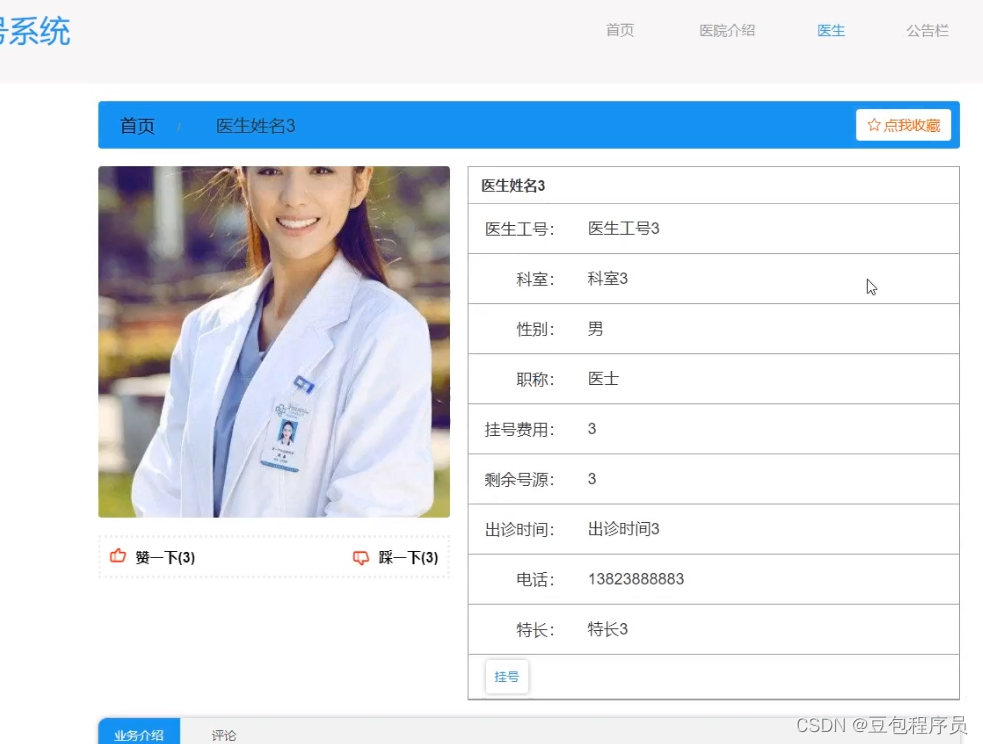983x744 pixels.
Task: Click the 挂号费用 value 3
Action: 592,429
